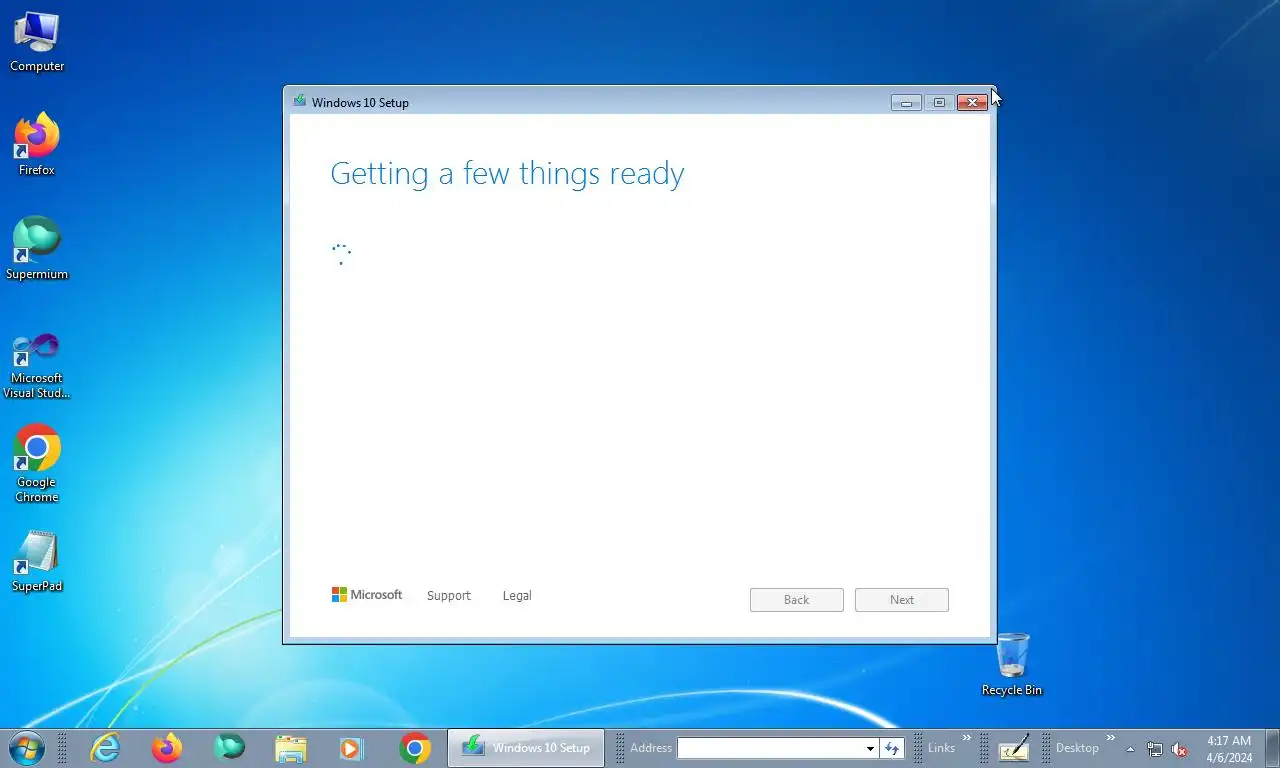This screenshot has height=768, width=1280.
Task: Open the Windows Start menu orb
Action: (26, 748)
